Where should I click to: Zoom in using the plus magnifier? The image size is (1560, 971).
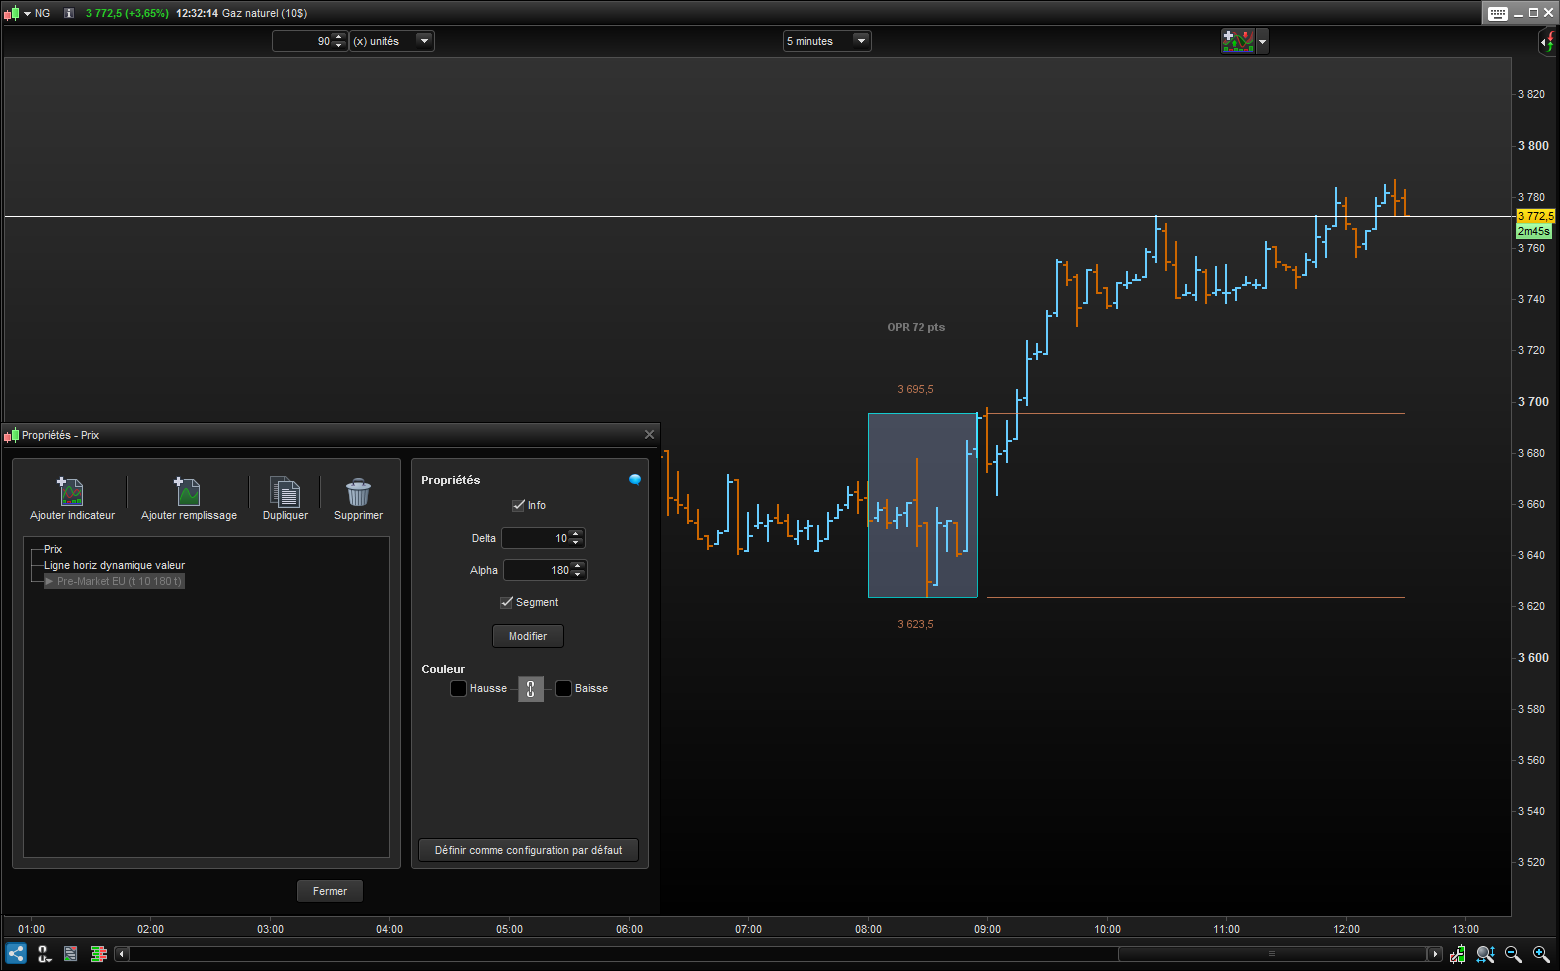point(1541,954)
